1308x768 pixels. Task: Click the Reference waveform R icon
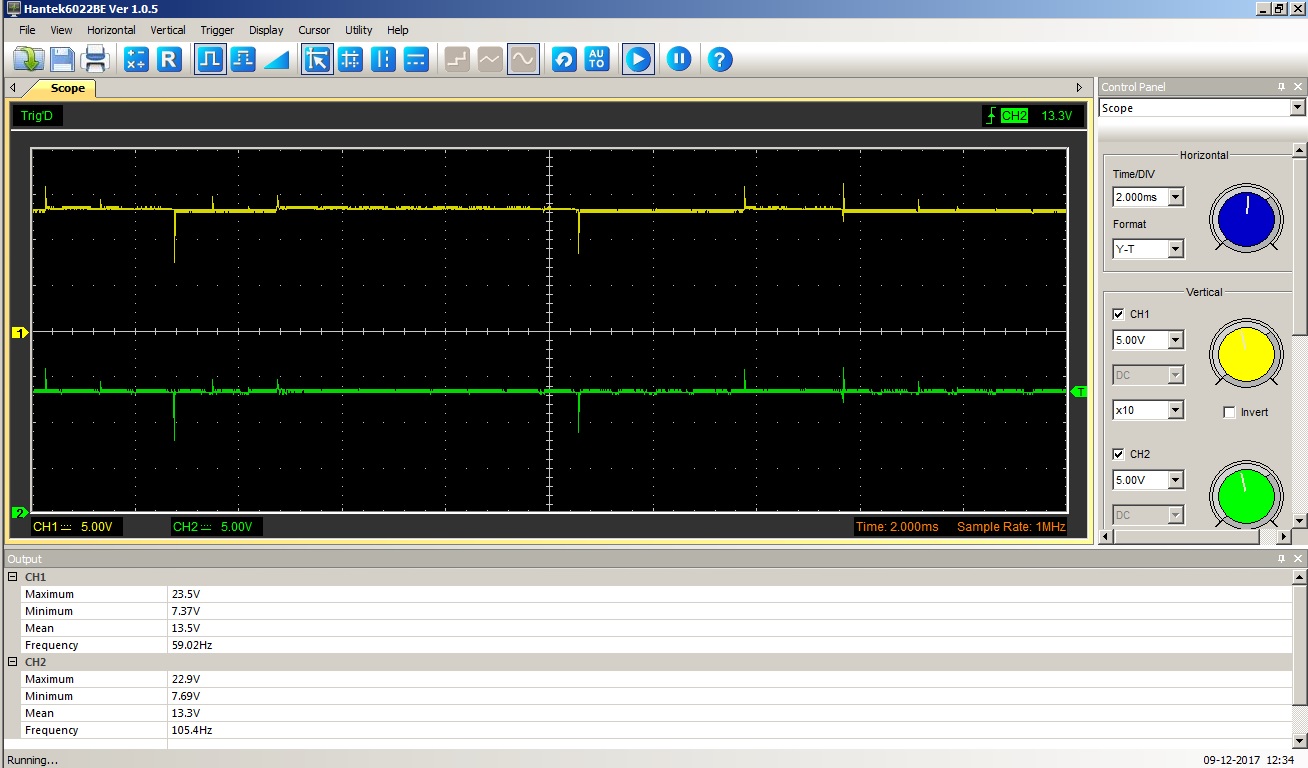coord(169,60)
